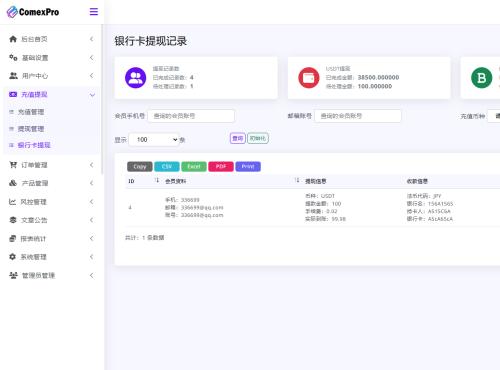This screenshot has width=500, height=370.
Task: Click the 100.000000 pending amount
Action: [x=375, y=86]
